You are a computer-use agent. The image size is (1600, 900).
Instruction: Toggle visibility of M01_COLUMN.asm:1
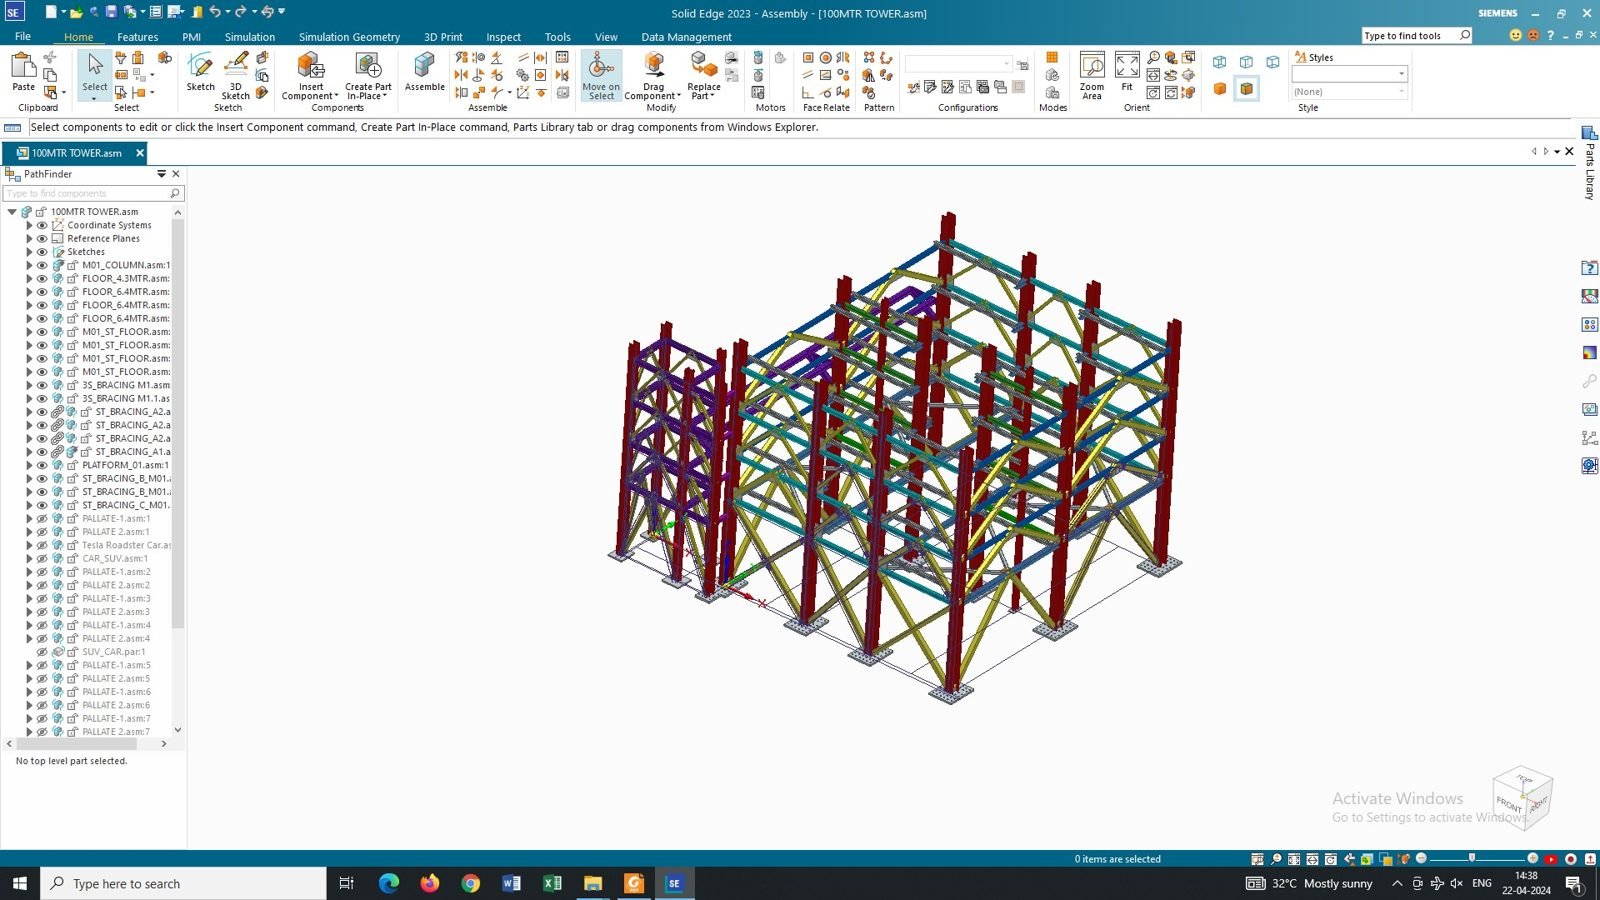pyautogui.click(x=42, y=265)
